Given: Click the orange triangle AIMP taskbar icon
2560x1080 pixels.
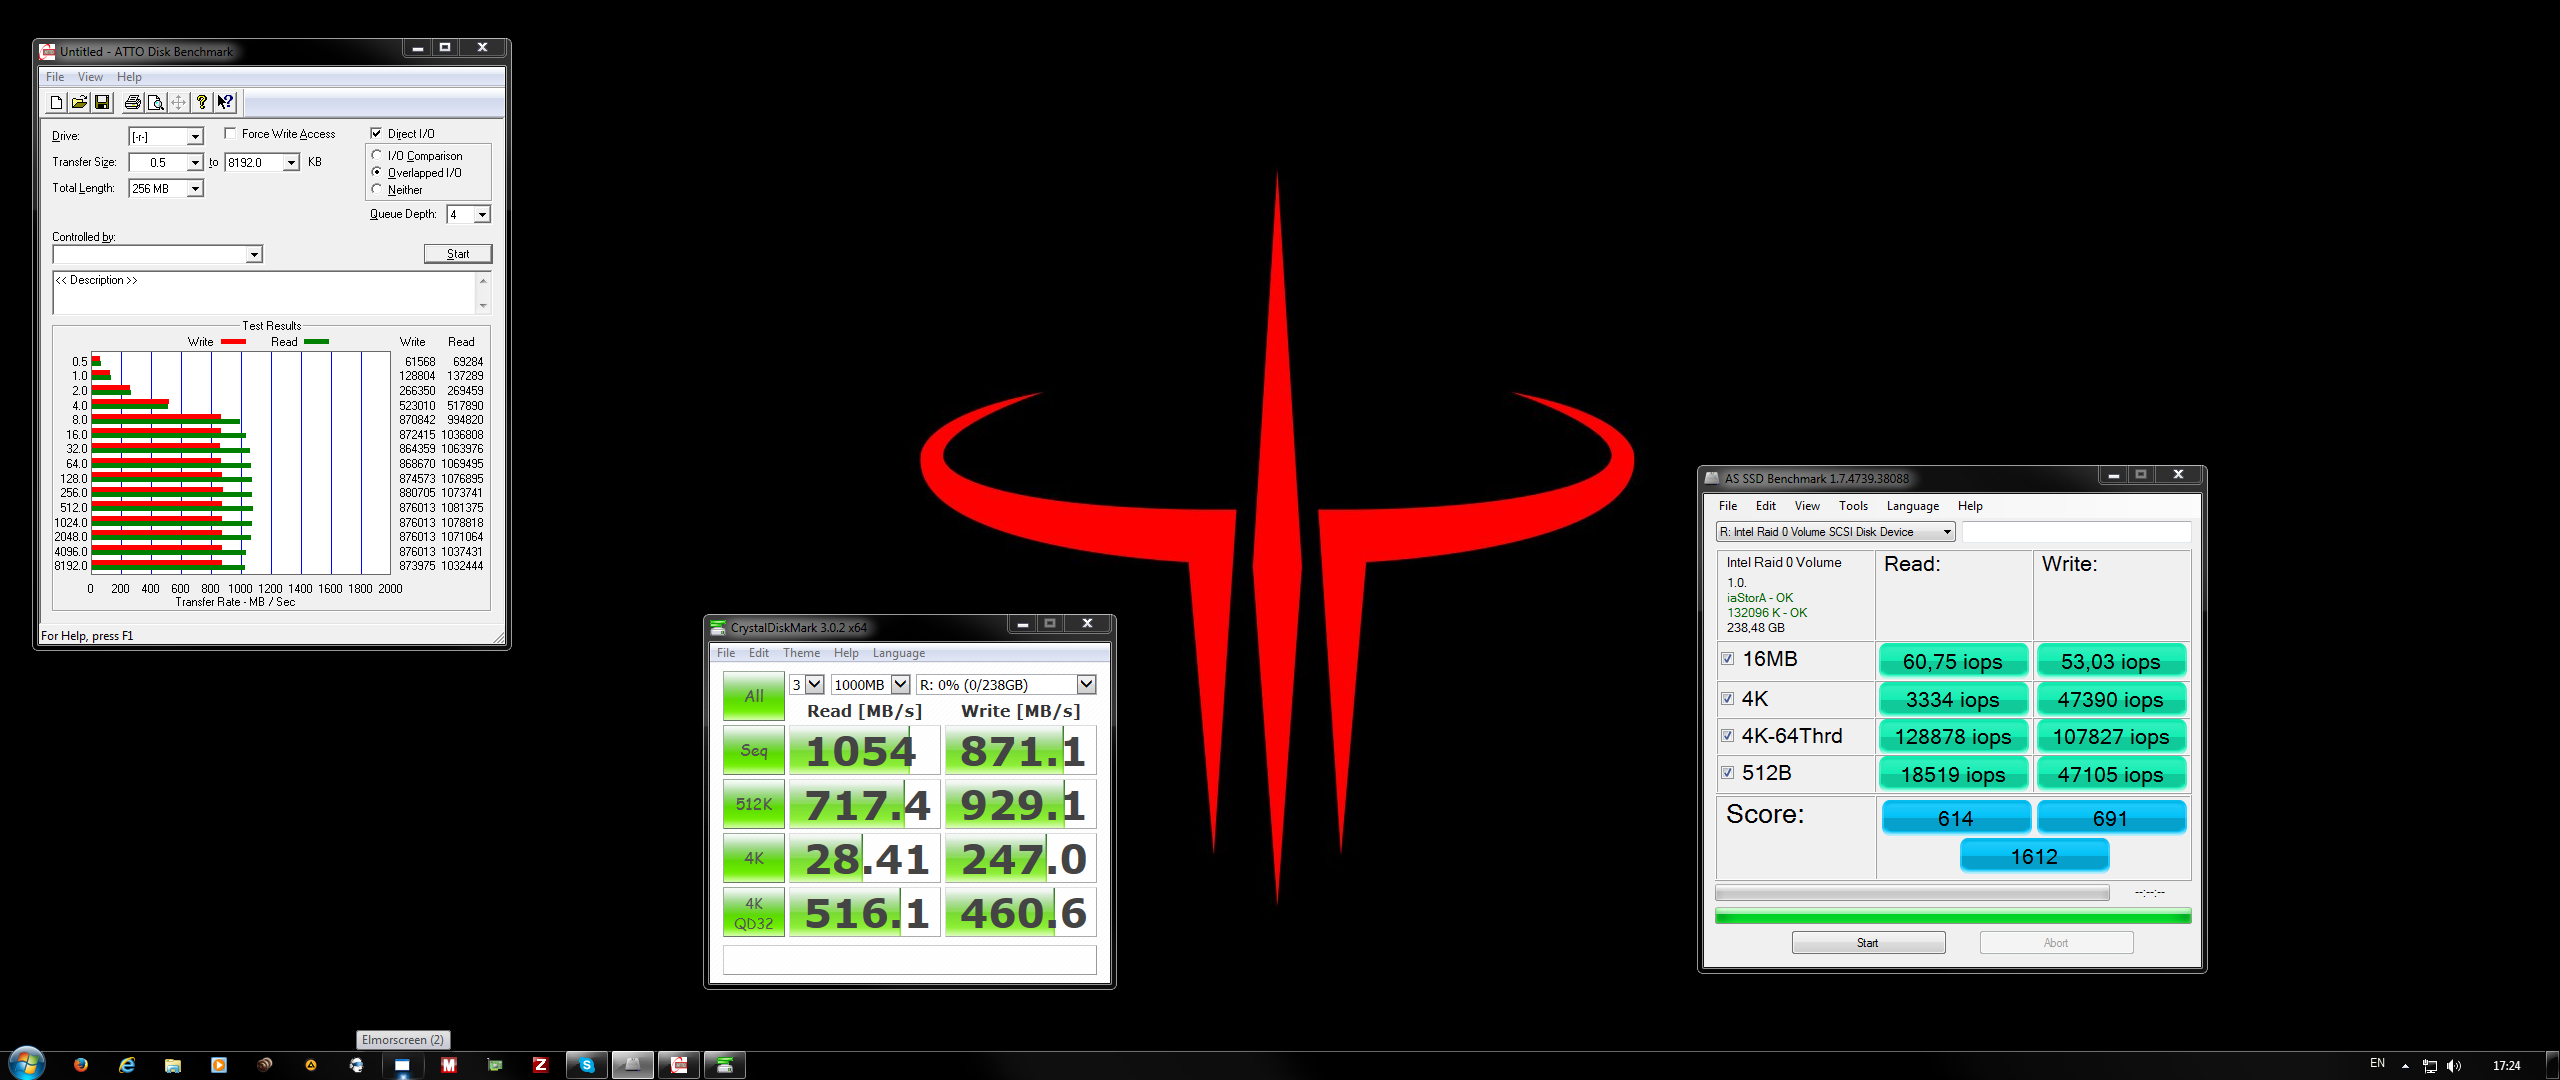Looking at the screenshot, I should pyautogui.click(x=311, y=1065).
